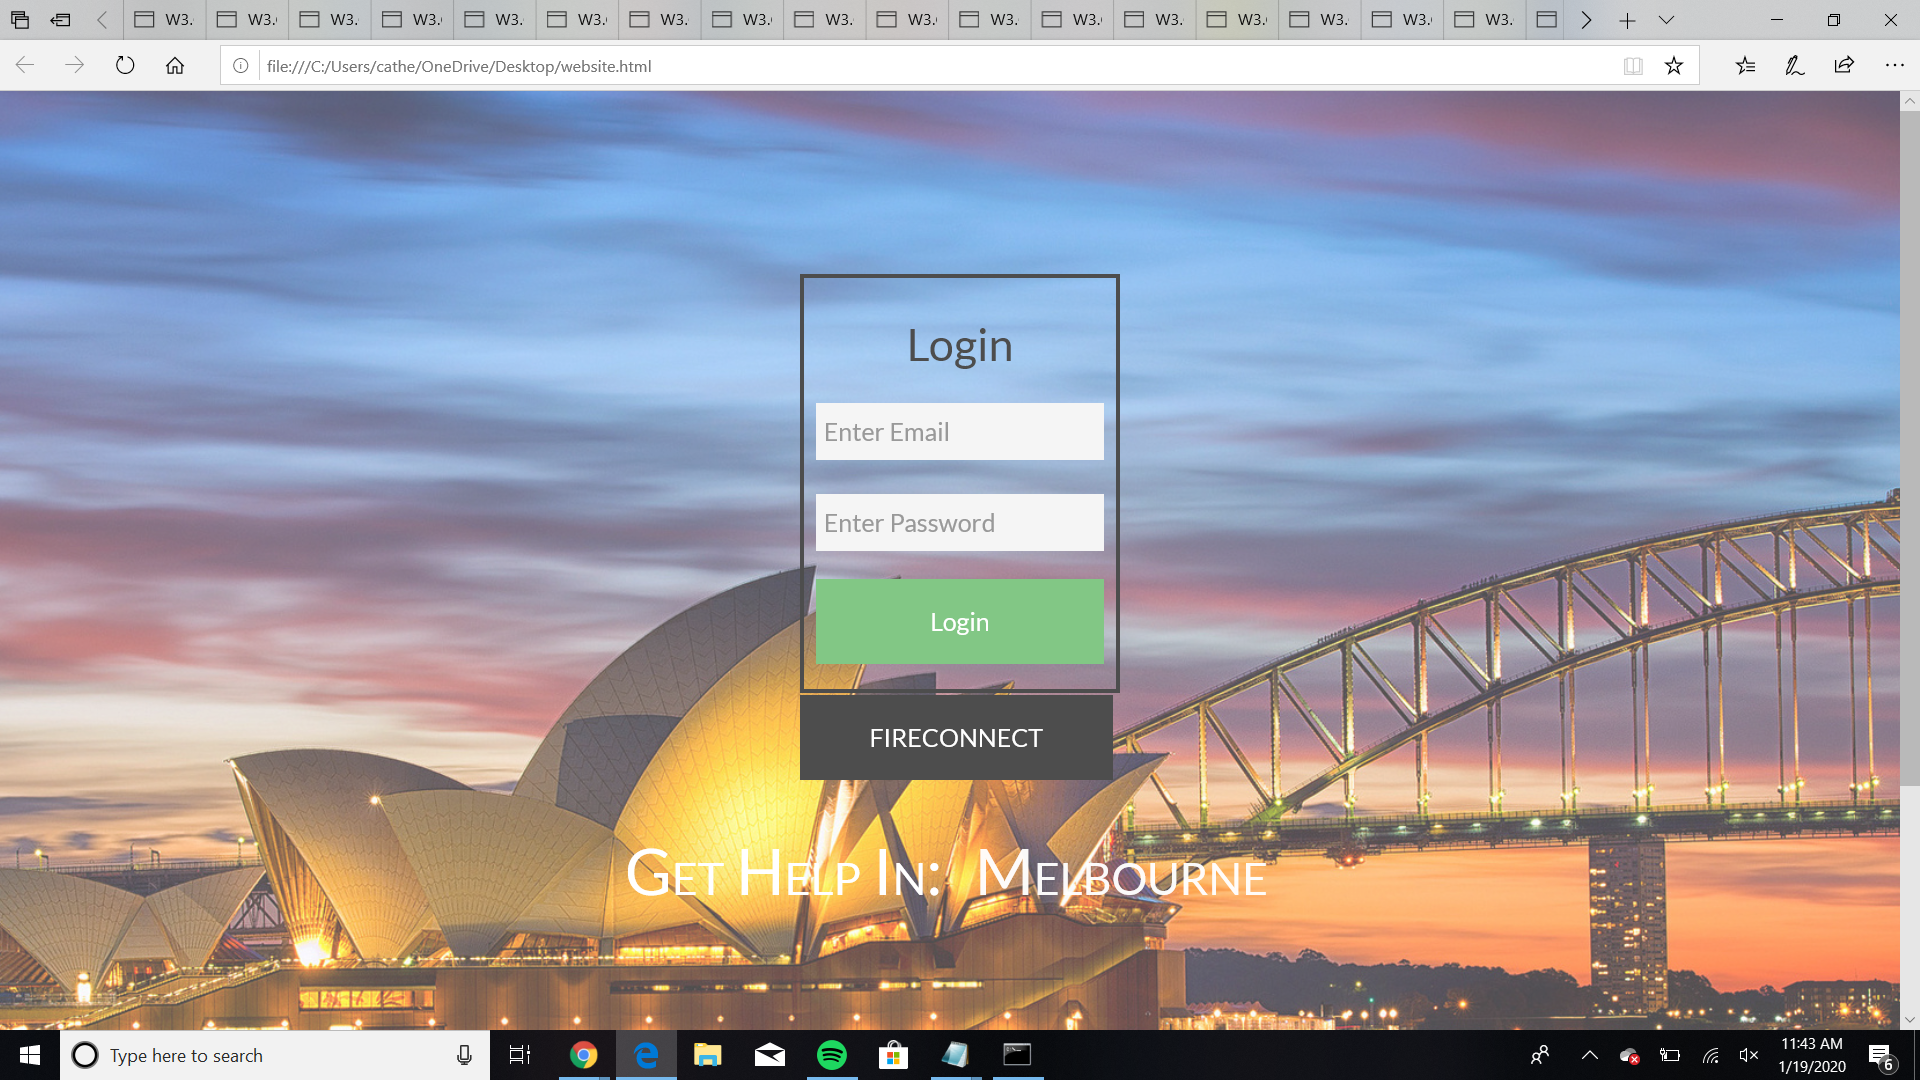The height and width of the screenshot is (1080, 1920).
Task: Click the page vertical scrollbar
Action: [x=1909, y=450]
